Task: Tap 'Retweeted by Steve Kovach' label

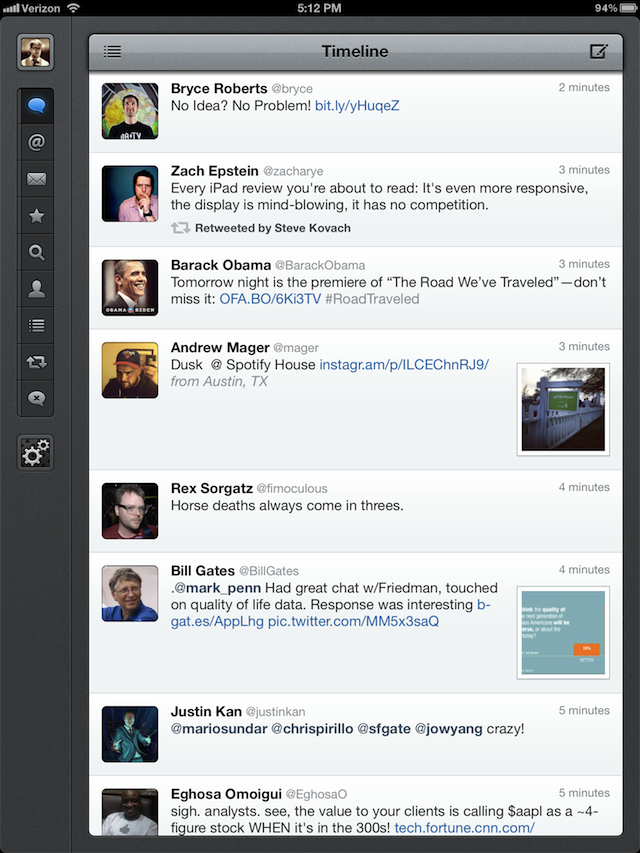Action: [273, 228]
